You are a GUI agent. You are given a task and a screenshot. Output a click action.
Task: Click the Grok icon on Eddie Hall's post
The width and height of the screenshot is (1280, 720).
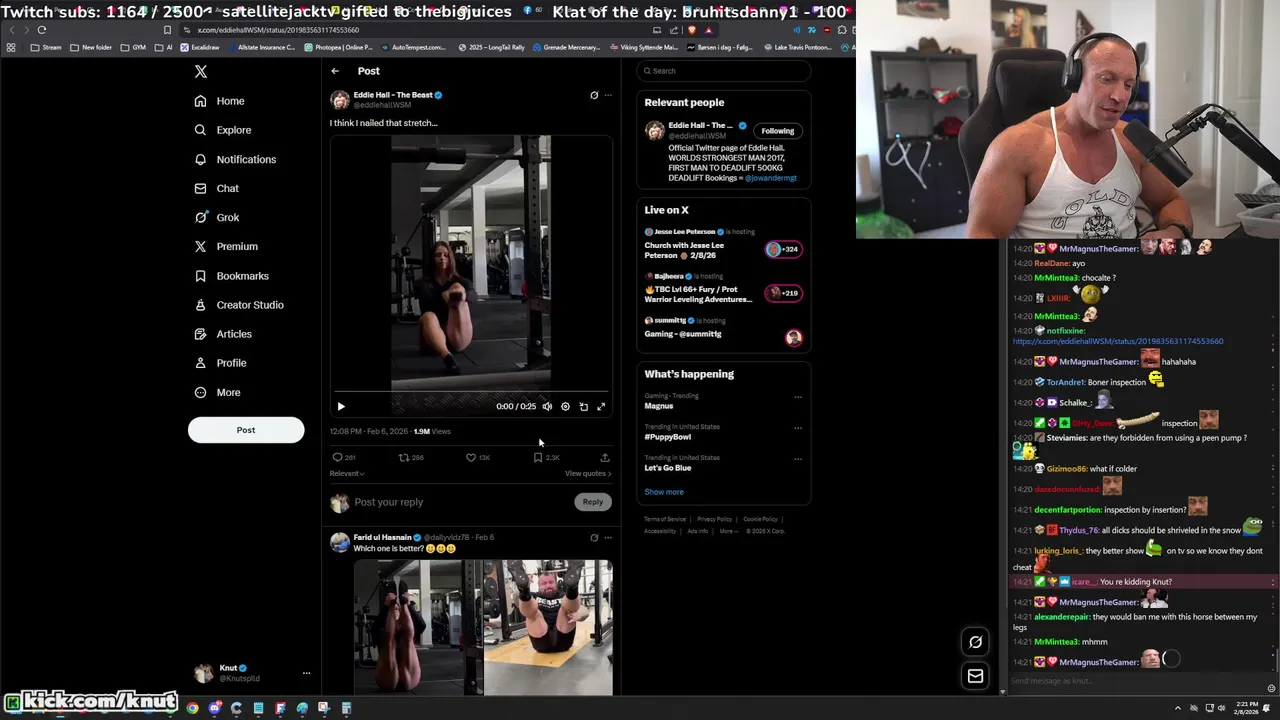pyautogui.click(x=594, y=95)
